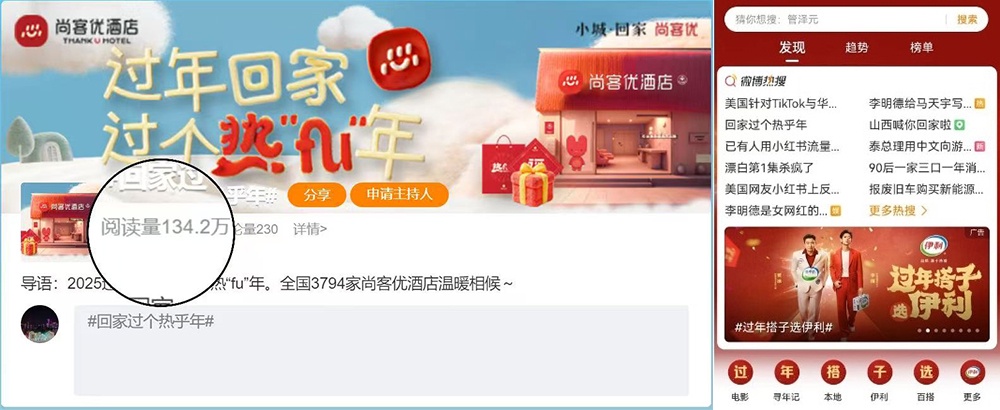Tap the 伊利 round icon

tap(879, 373)
